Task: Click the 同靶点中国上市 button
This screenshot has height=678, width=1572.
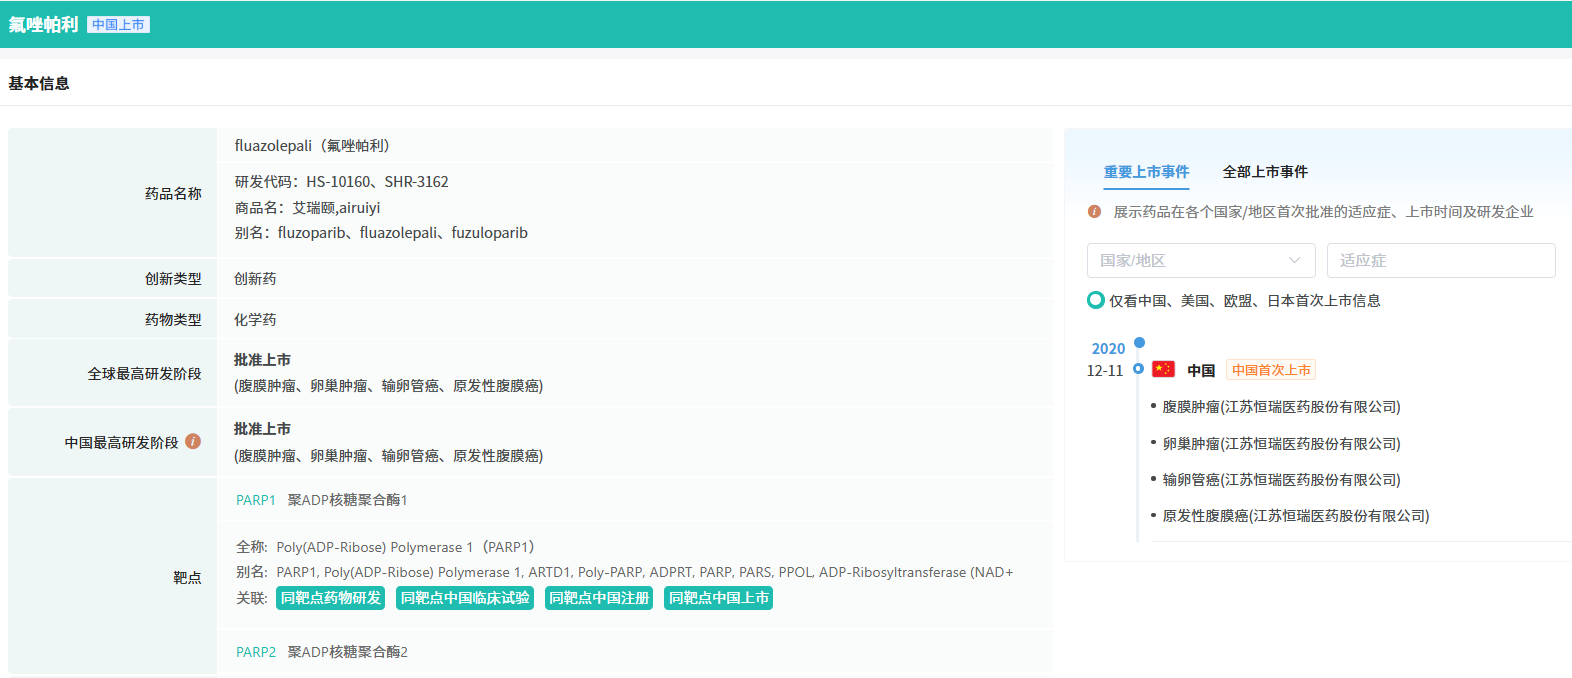Action: pyautogui.click(x=718, y=598)
